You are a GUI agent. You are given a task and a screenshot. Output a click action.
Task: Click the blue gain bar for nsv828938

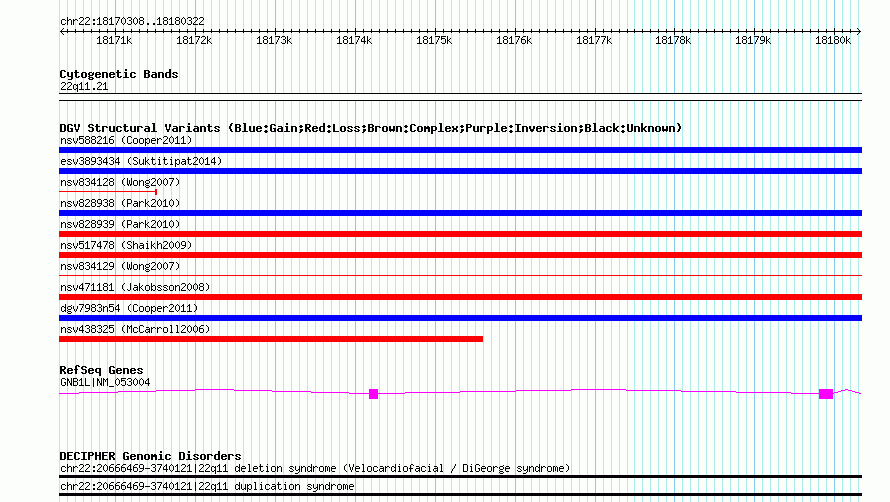[460, 213]
